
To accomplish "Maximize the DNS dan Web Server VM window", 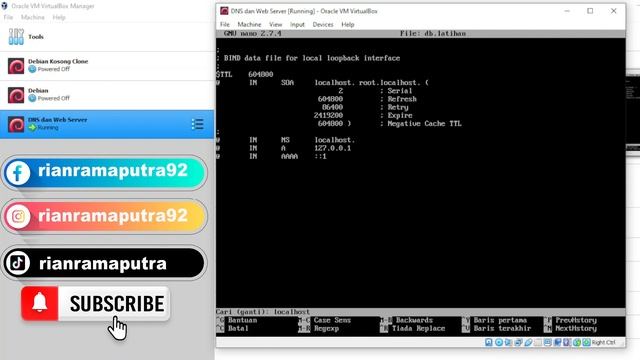I will tap(590, 11).
